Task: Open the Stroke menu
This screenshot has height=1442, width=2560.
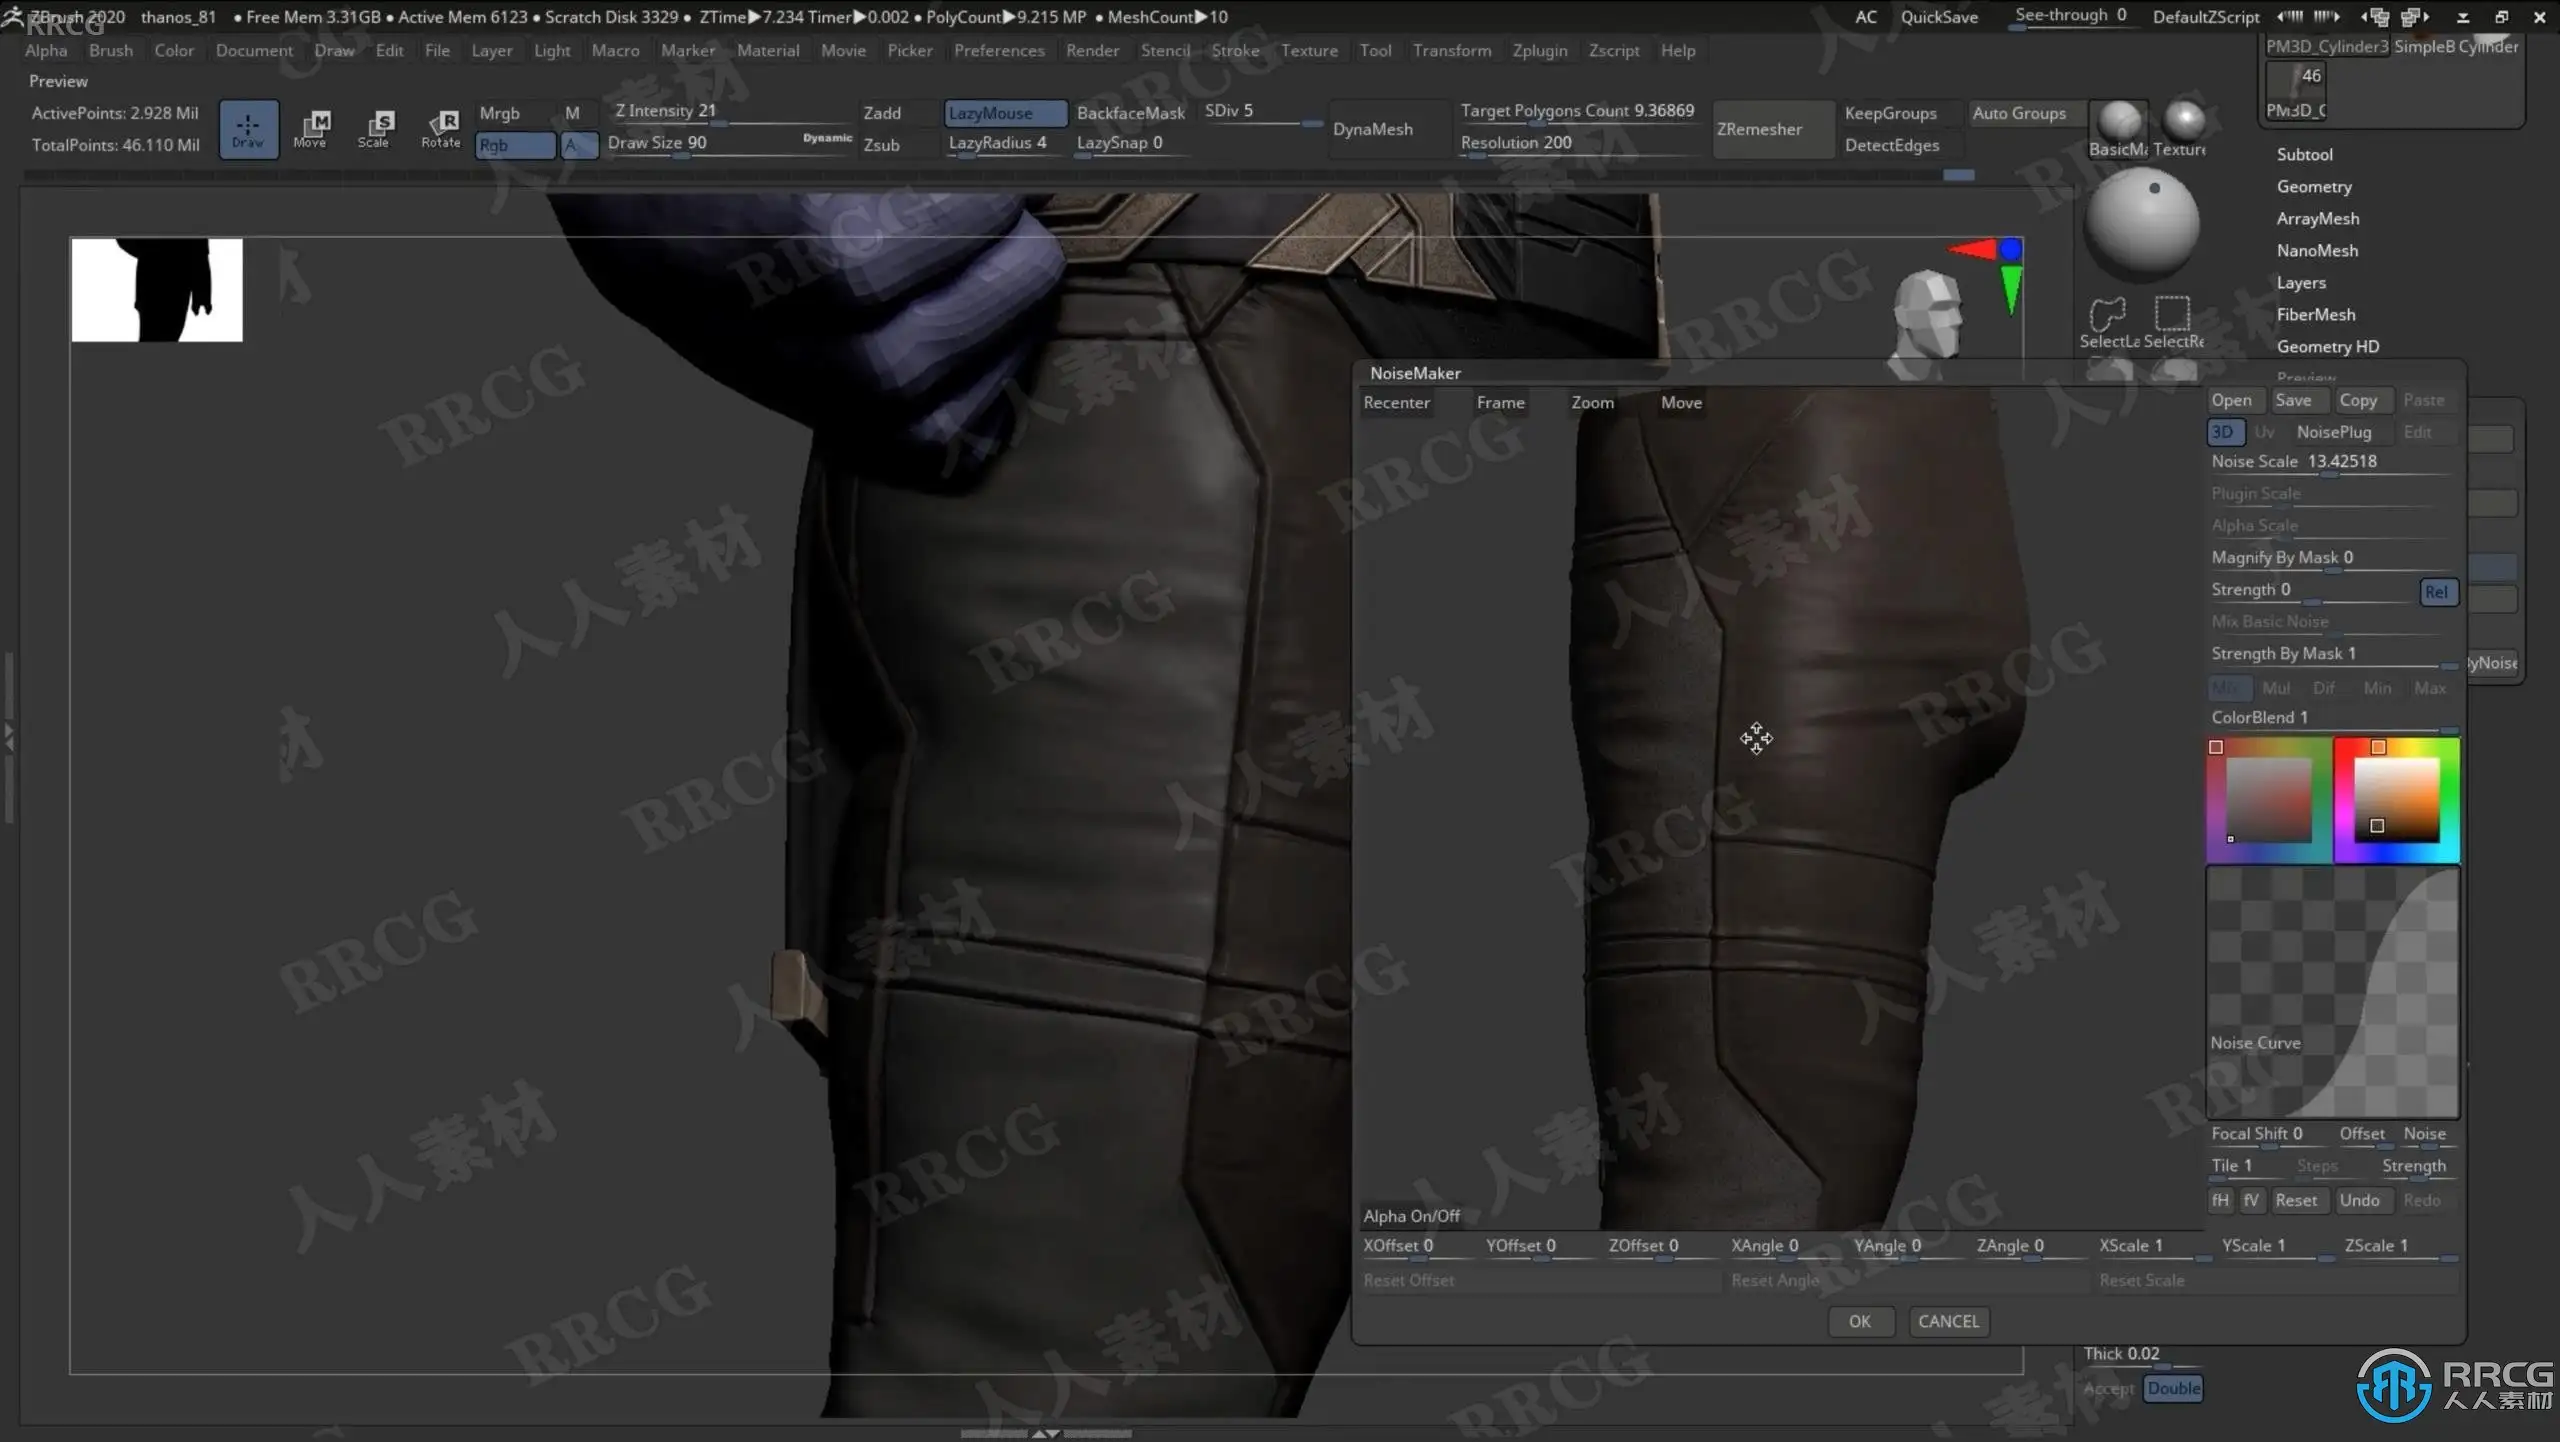Action: point(1234,50)
